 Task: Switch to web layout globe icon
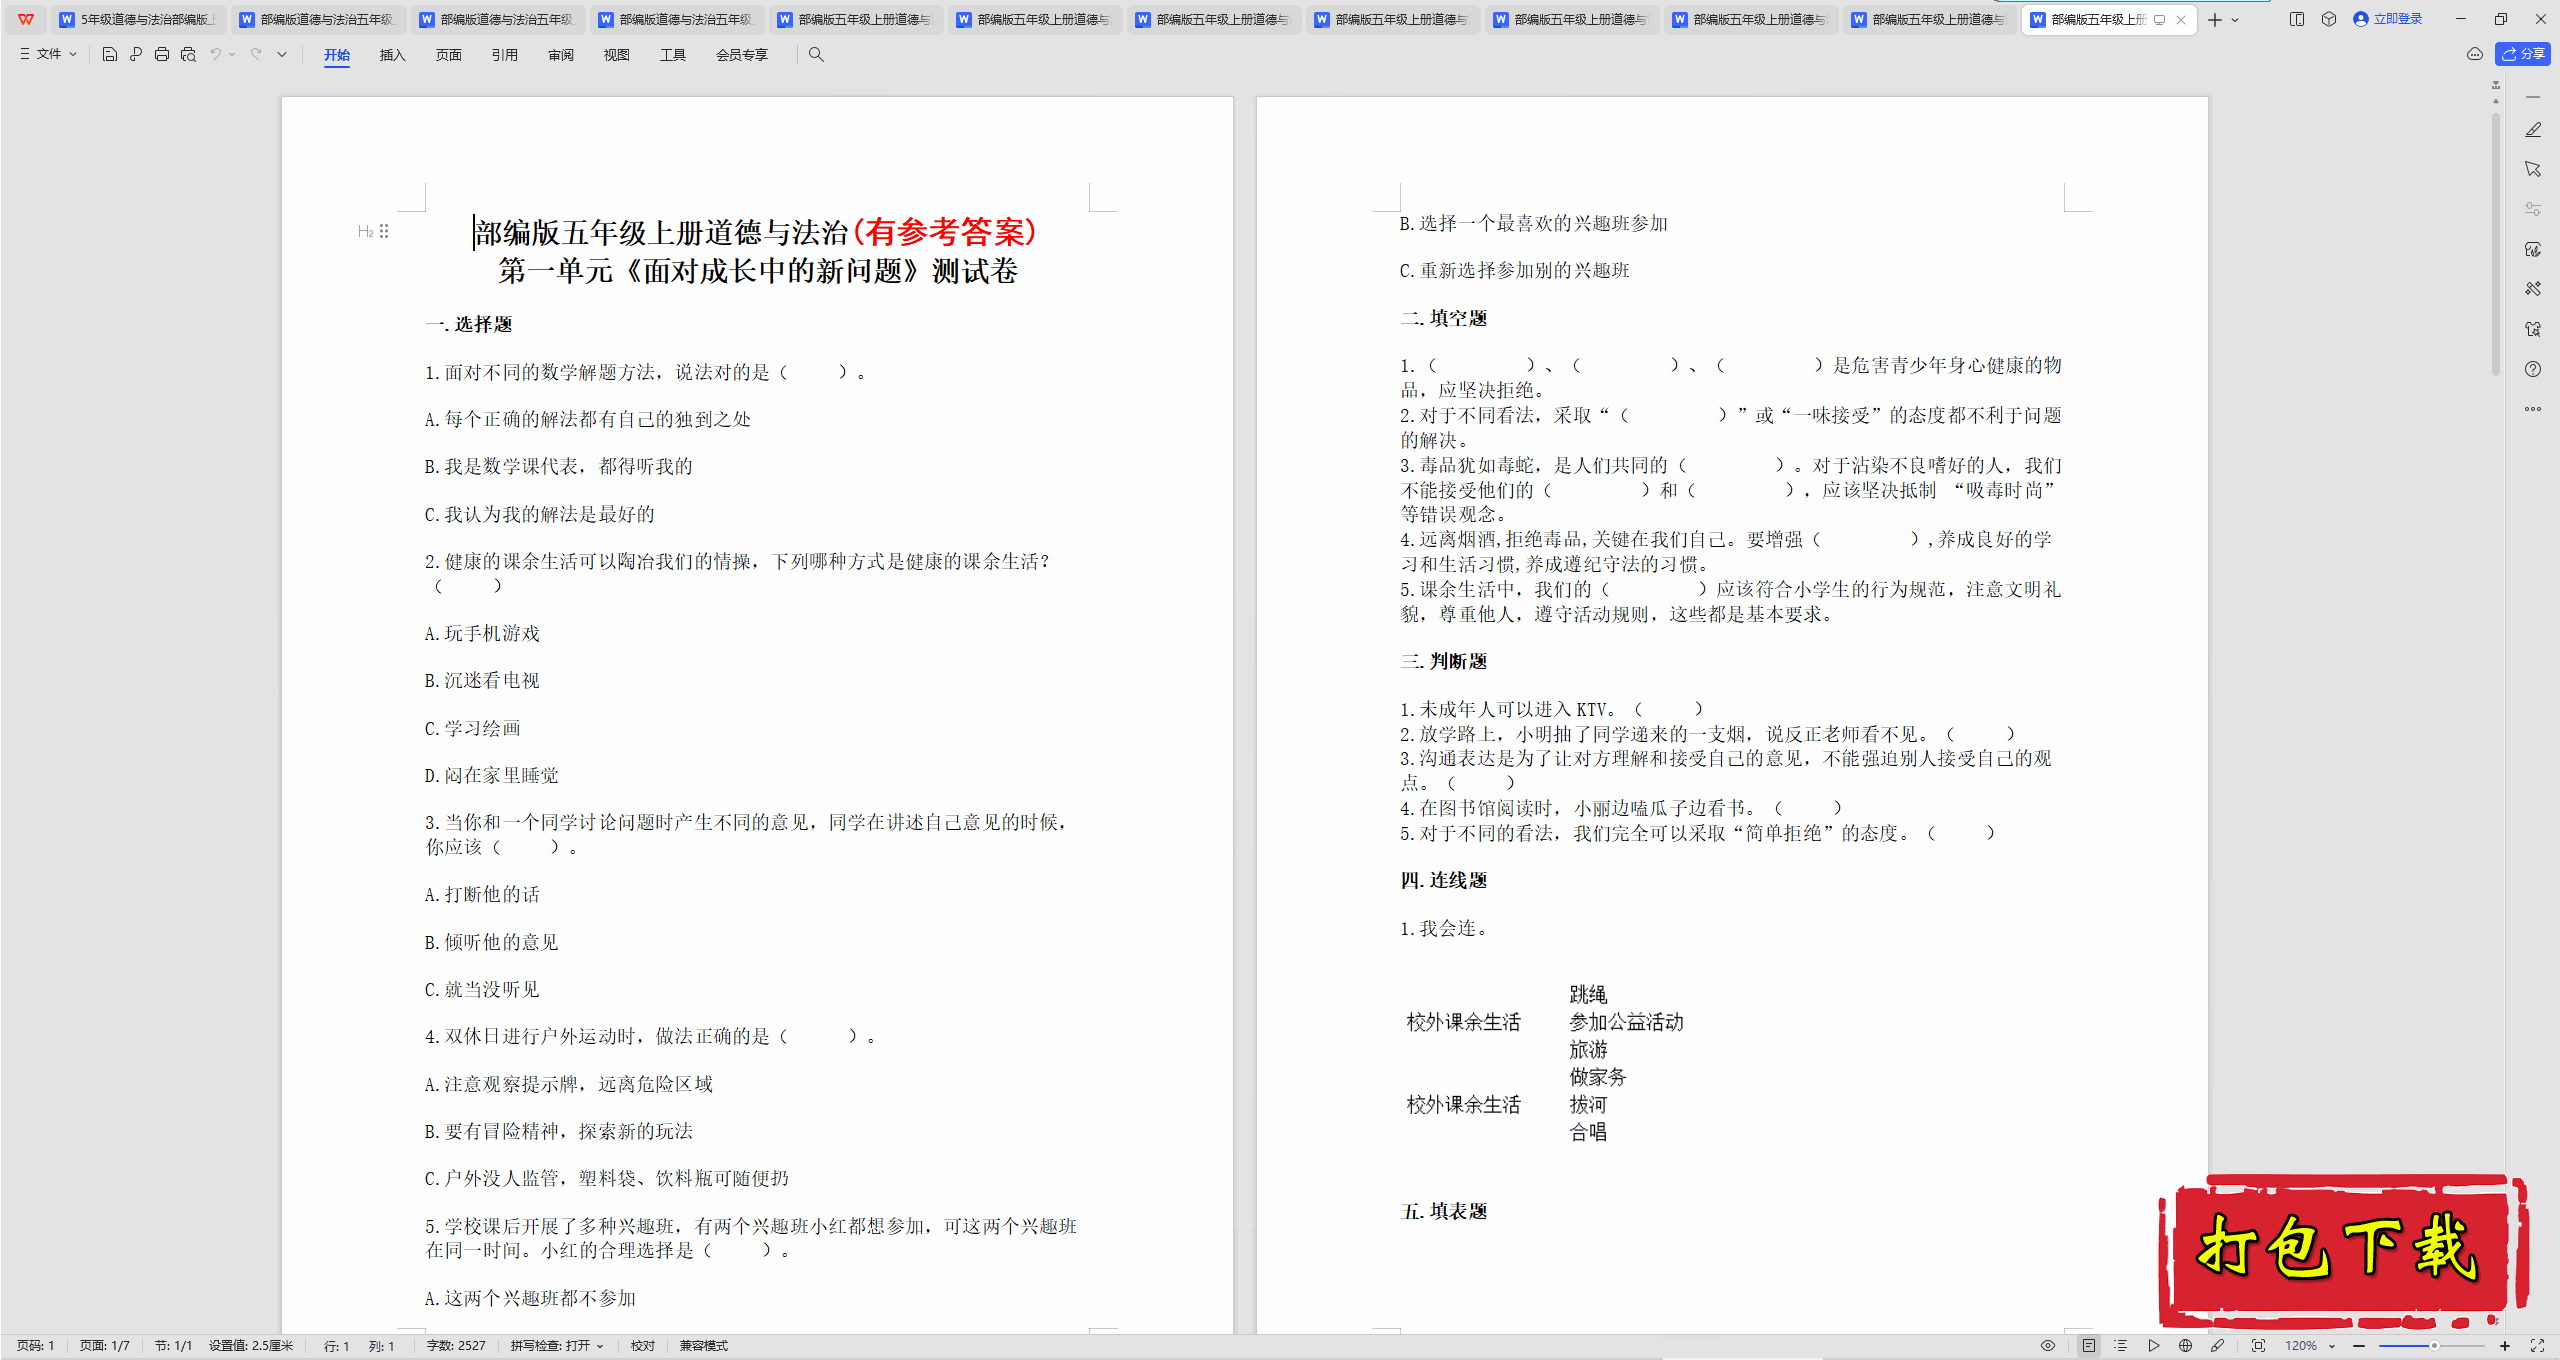2185,1346
